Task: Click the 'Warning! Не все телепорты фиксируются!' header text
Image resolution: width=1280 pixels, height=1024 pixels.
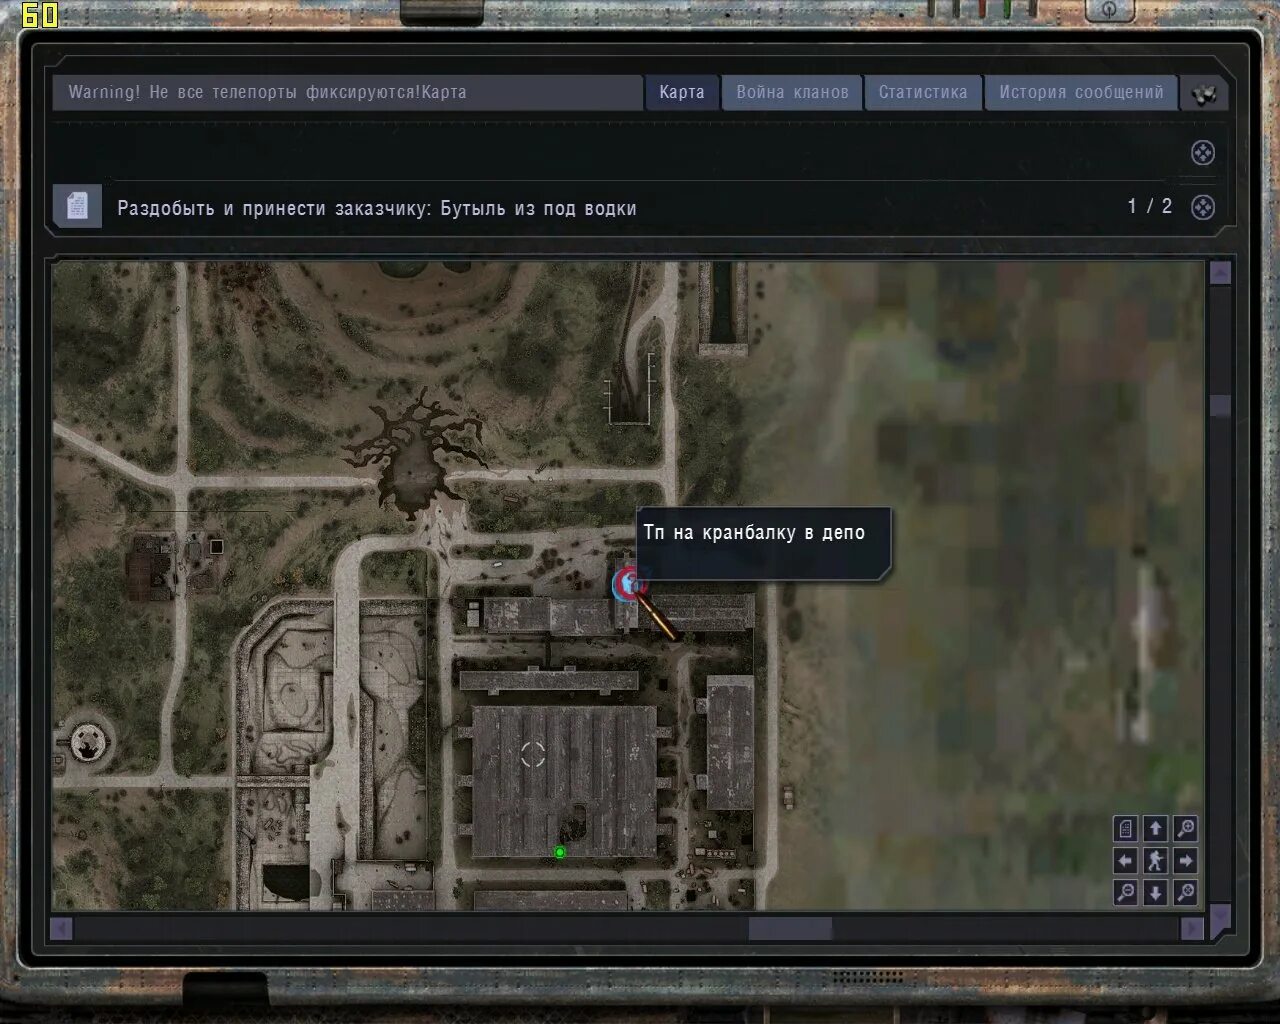Action: pos(245,92)
